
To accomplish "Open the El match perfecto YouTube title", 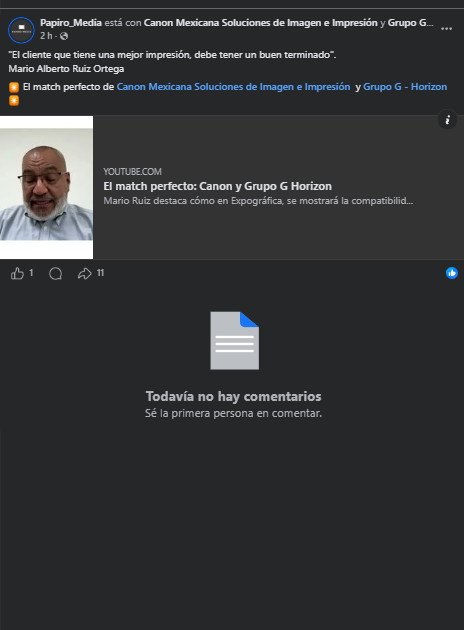I will (217, 186).
